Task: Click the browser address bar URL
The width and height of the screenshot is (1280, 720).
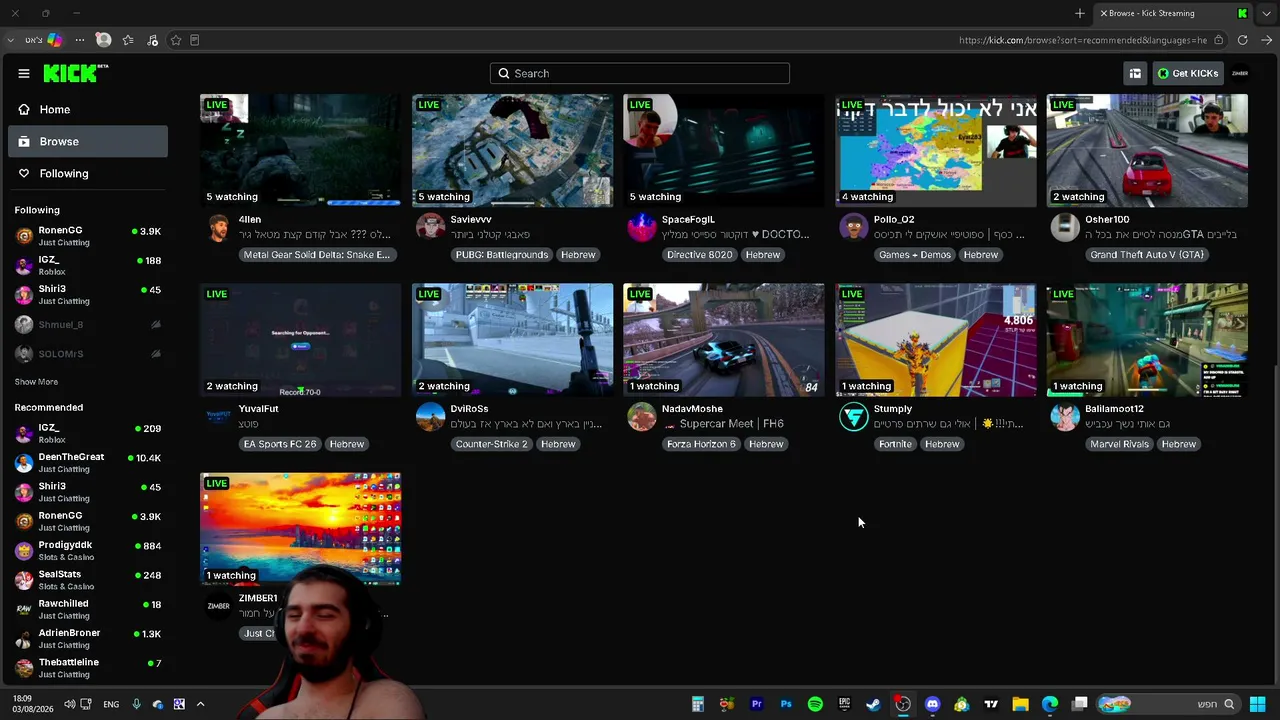Action: pyautogui.click(x=1083, y=40)
